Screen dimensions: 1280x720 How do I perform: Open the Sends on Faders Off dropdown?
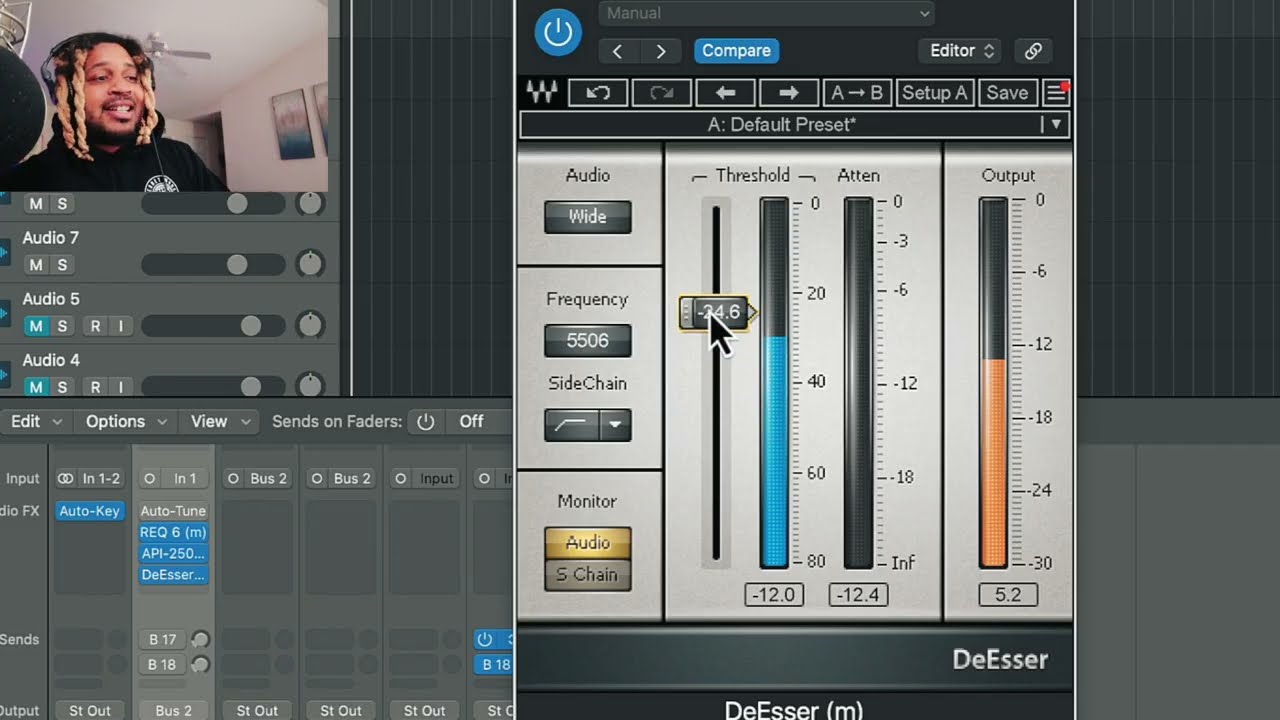pos(478,422)
